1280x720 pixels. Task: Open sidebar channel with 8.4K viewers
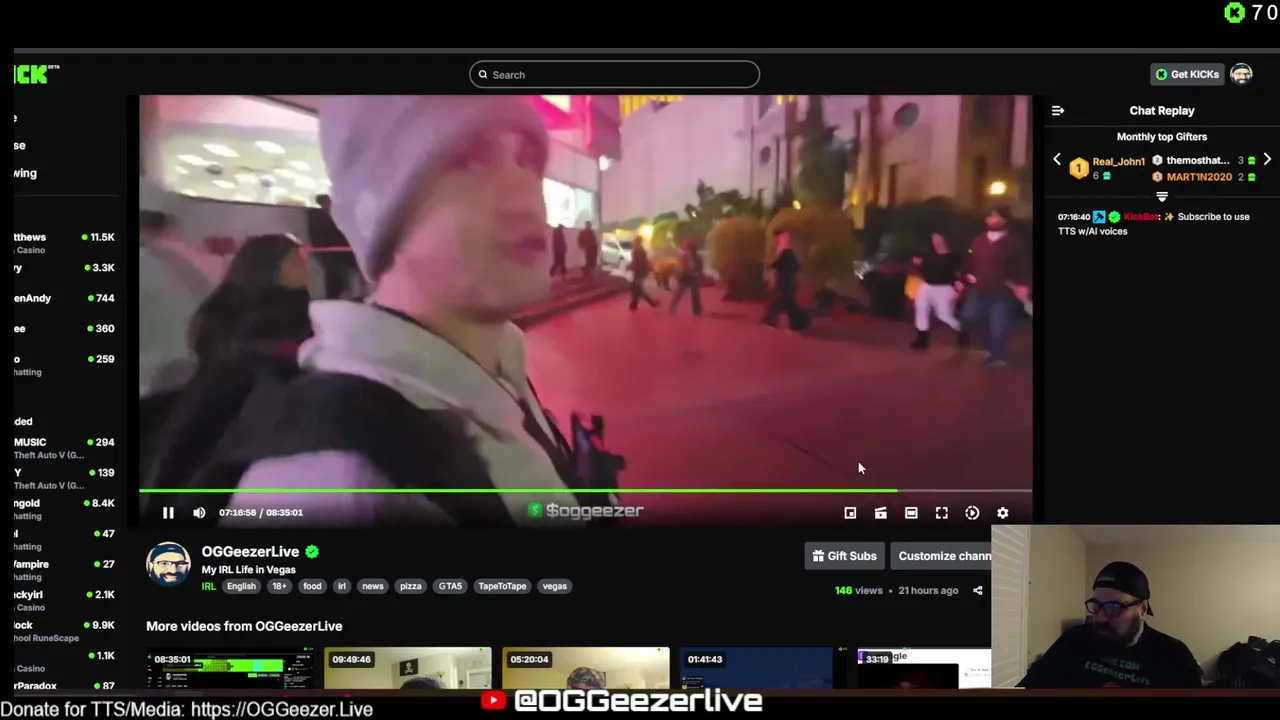coord(65,508)
